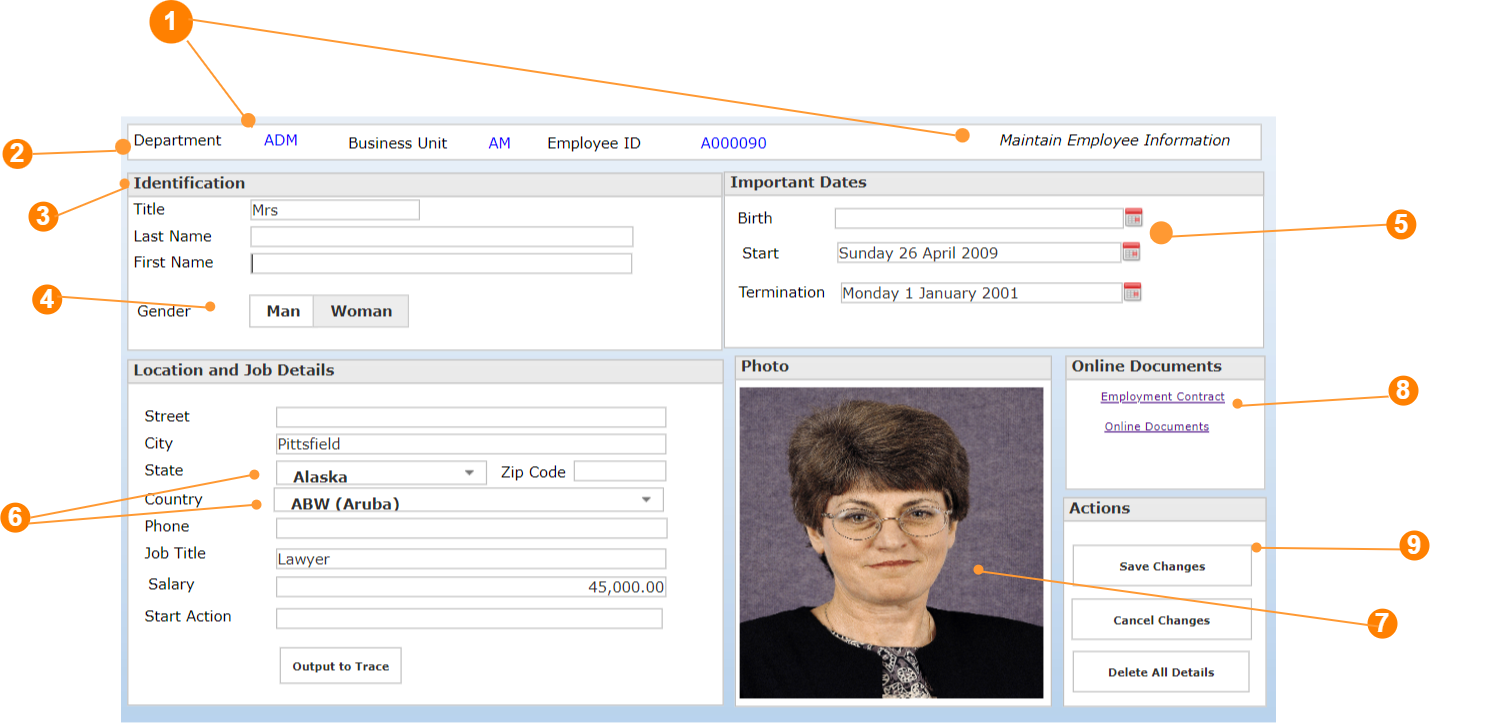Open the Employment Contract link
Image resolution: width=1507 pixels, height=723 pixels.
1162,397
